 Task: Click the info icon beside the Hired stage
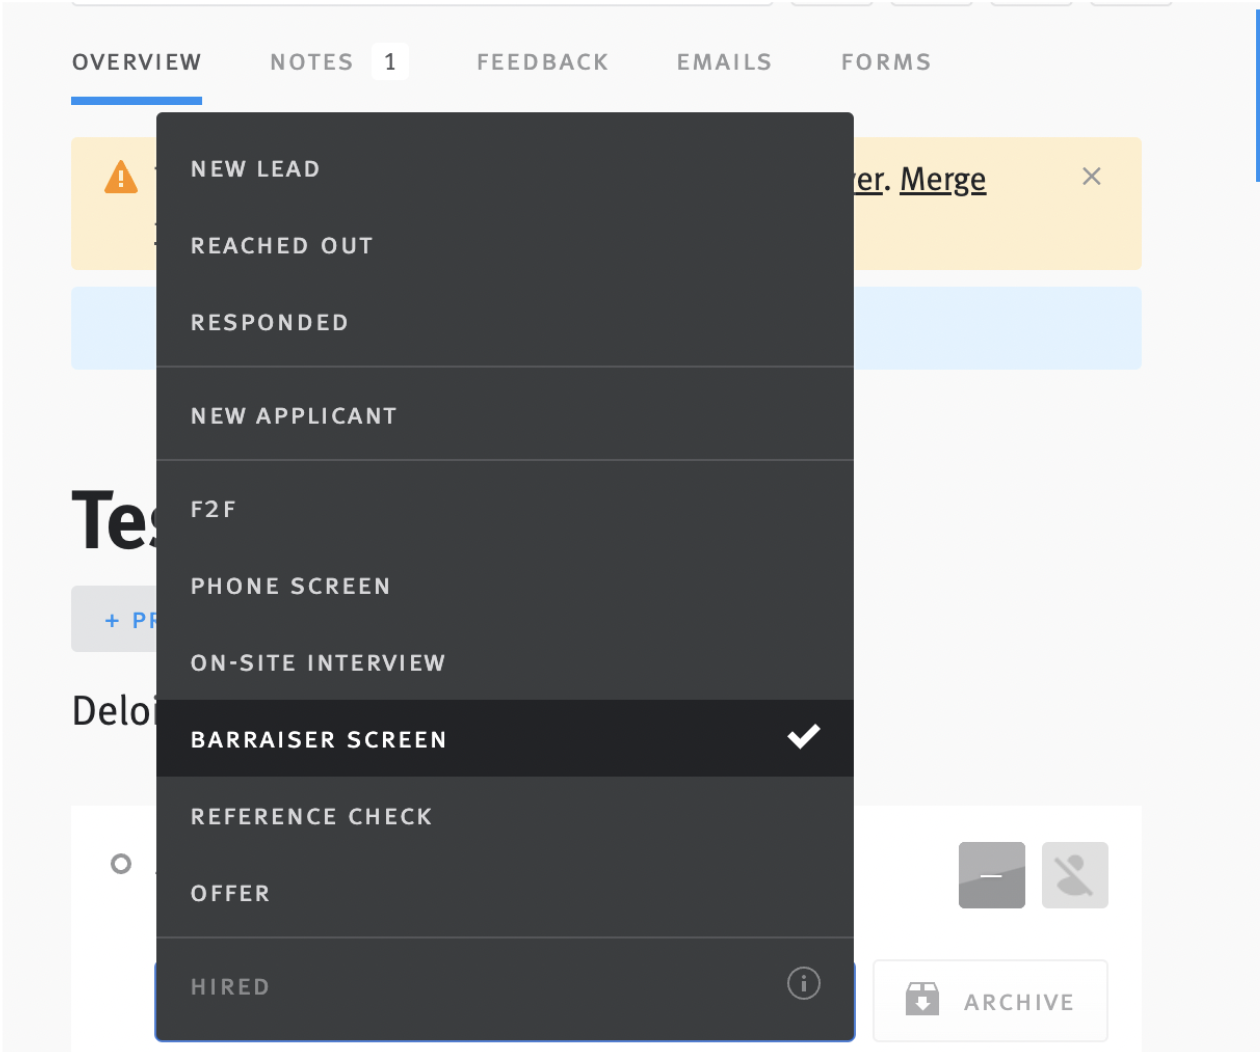(x=802, y=984)
